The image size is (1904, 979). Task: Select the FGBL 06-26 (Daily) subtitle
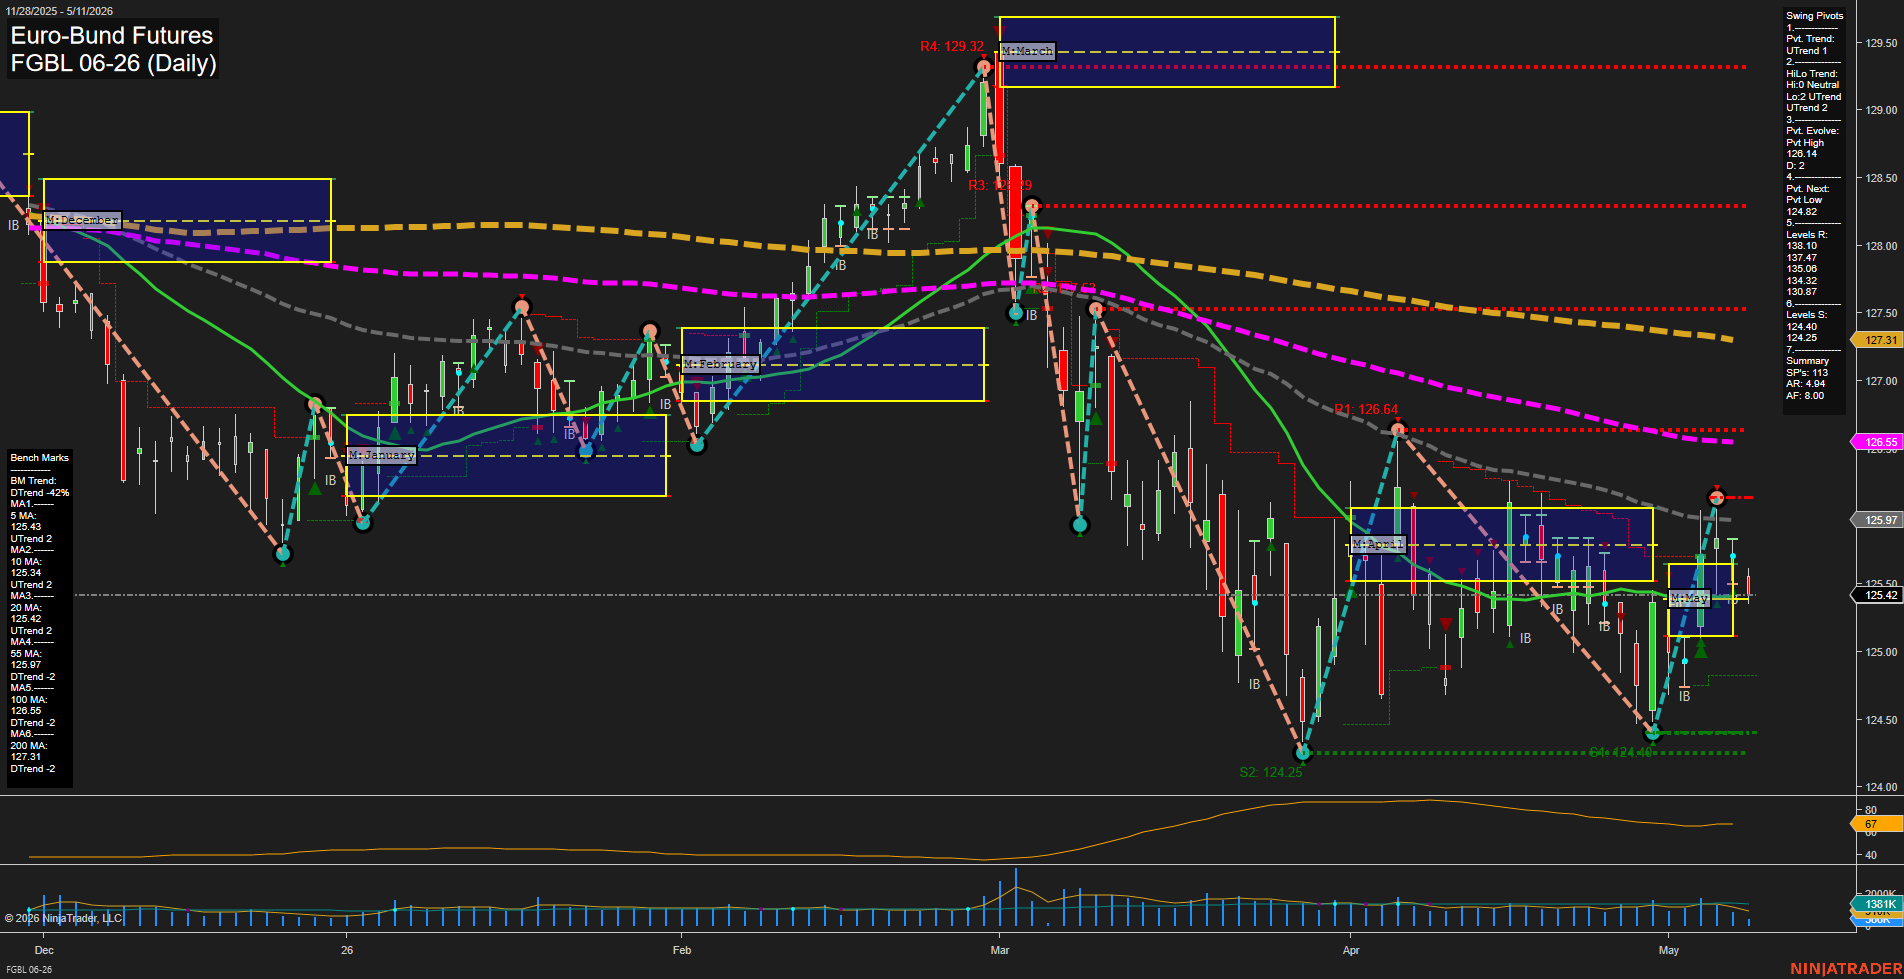click(113, 64)
